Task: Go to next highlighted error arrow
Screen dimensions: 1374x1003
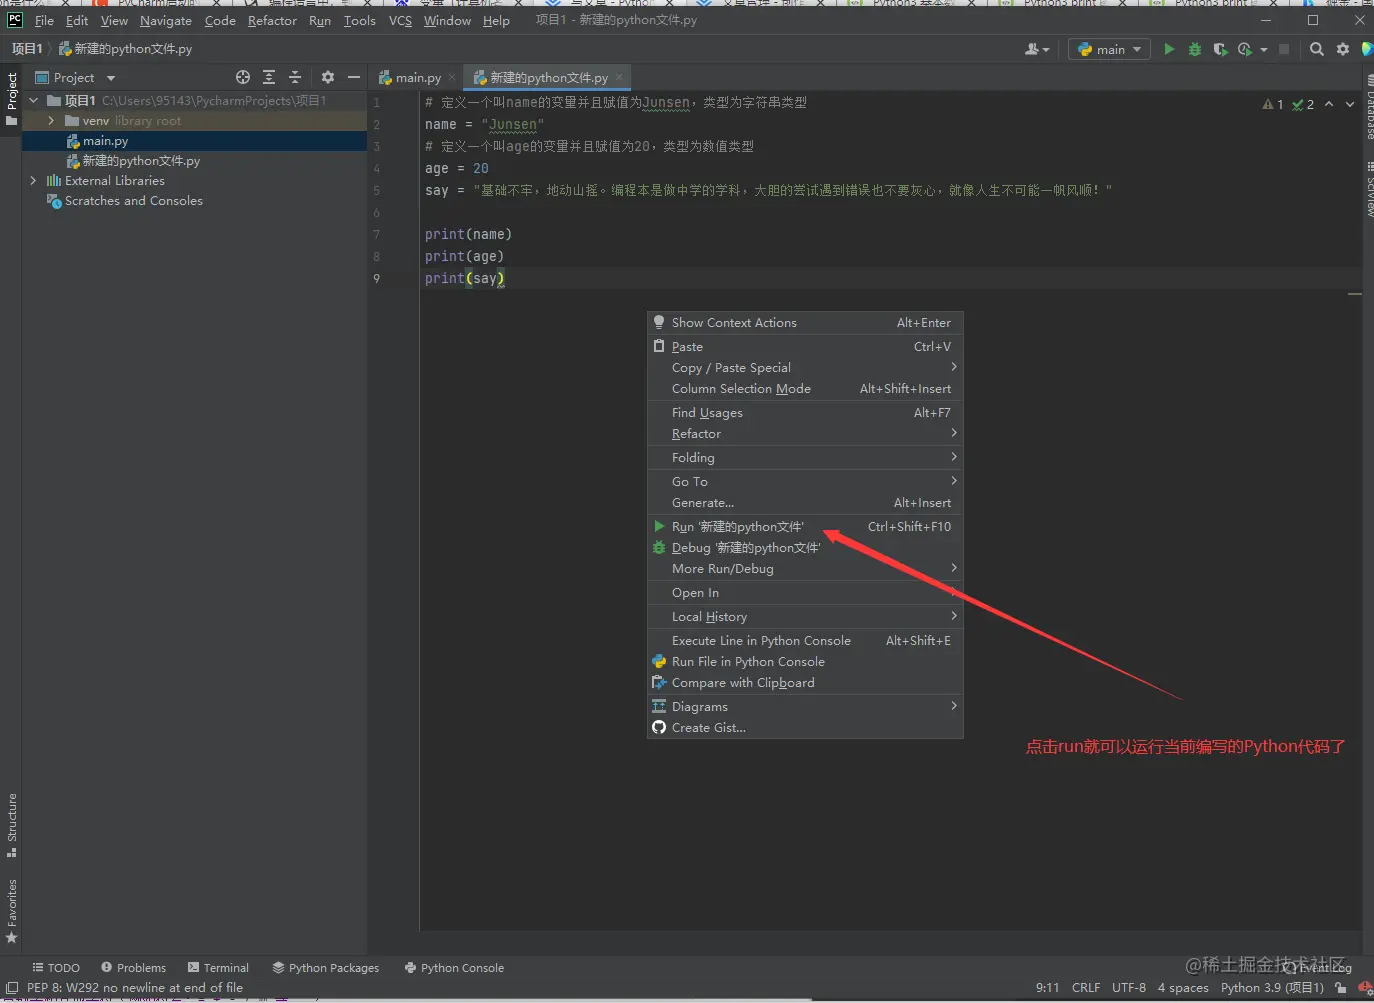Action: pos(1350,104)
